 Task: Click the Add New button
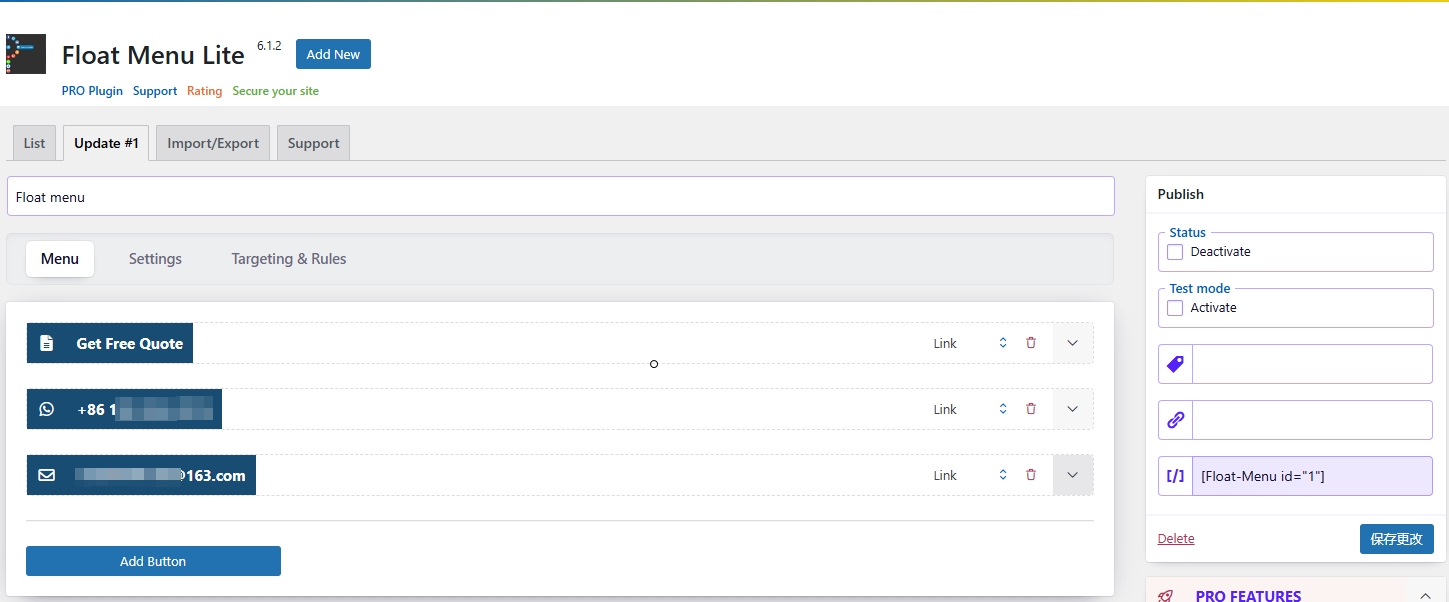pyautogui.click(x=333, y=54)
